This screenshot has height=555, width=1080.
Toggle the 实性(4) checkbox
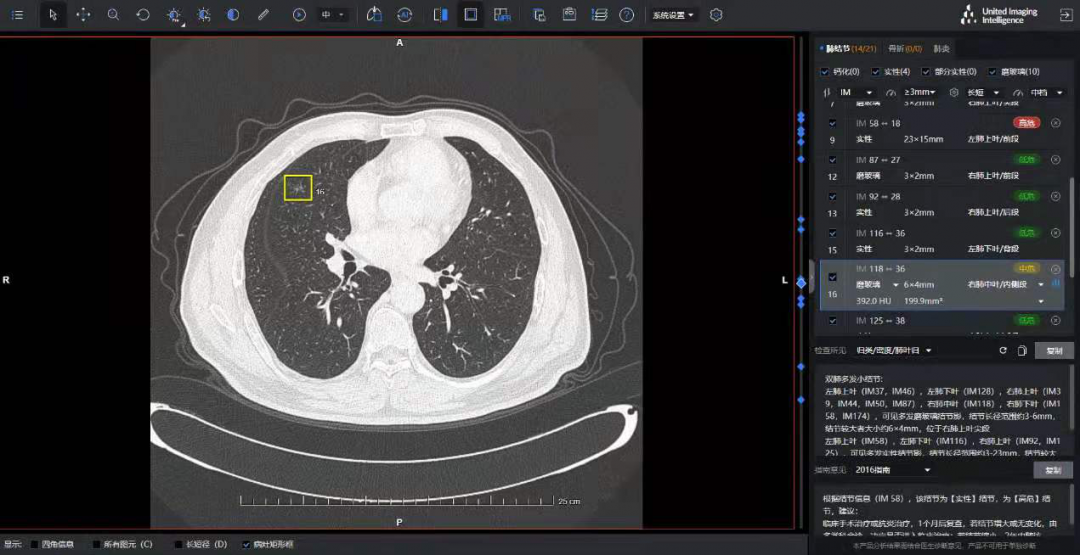pyautogui.click(x=875, y=72)
